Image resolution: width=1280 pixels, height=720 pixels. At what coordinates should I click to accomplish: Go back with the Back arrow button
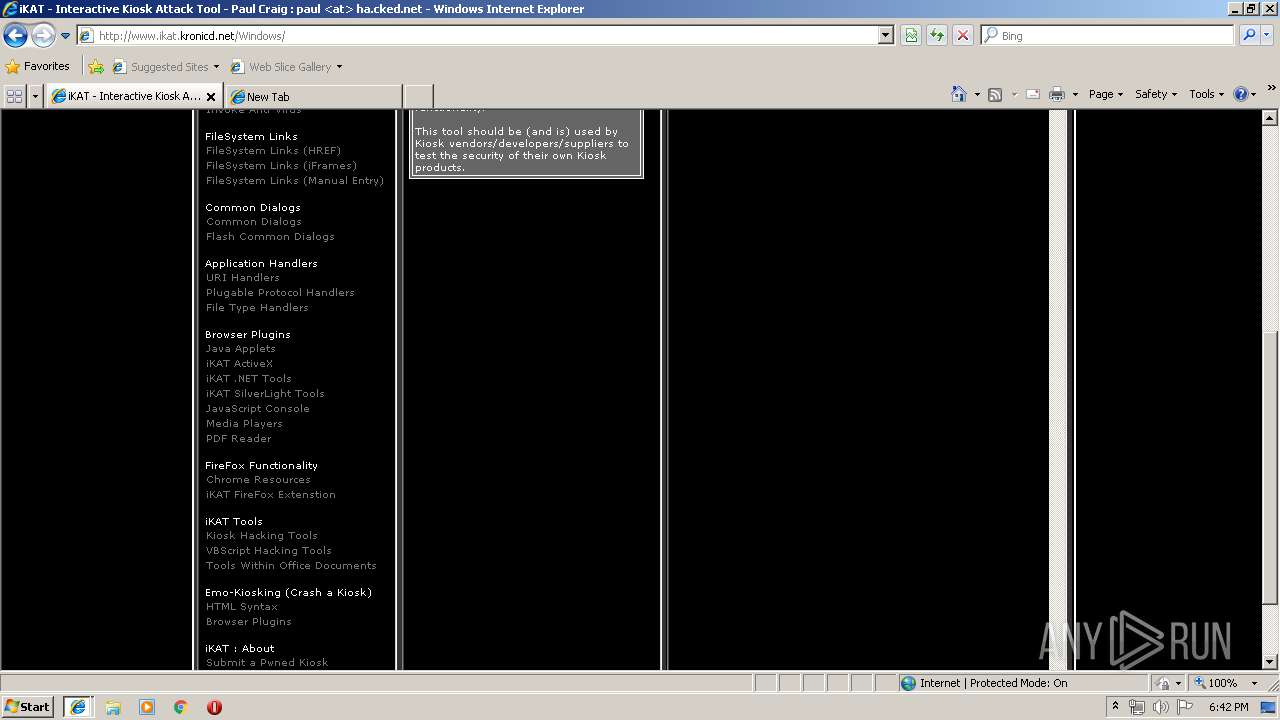click(x=15, y=36)
